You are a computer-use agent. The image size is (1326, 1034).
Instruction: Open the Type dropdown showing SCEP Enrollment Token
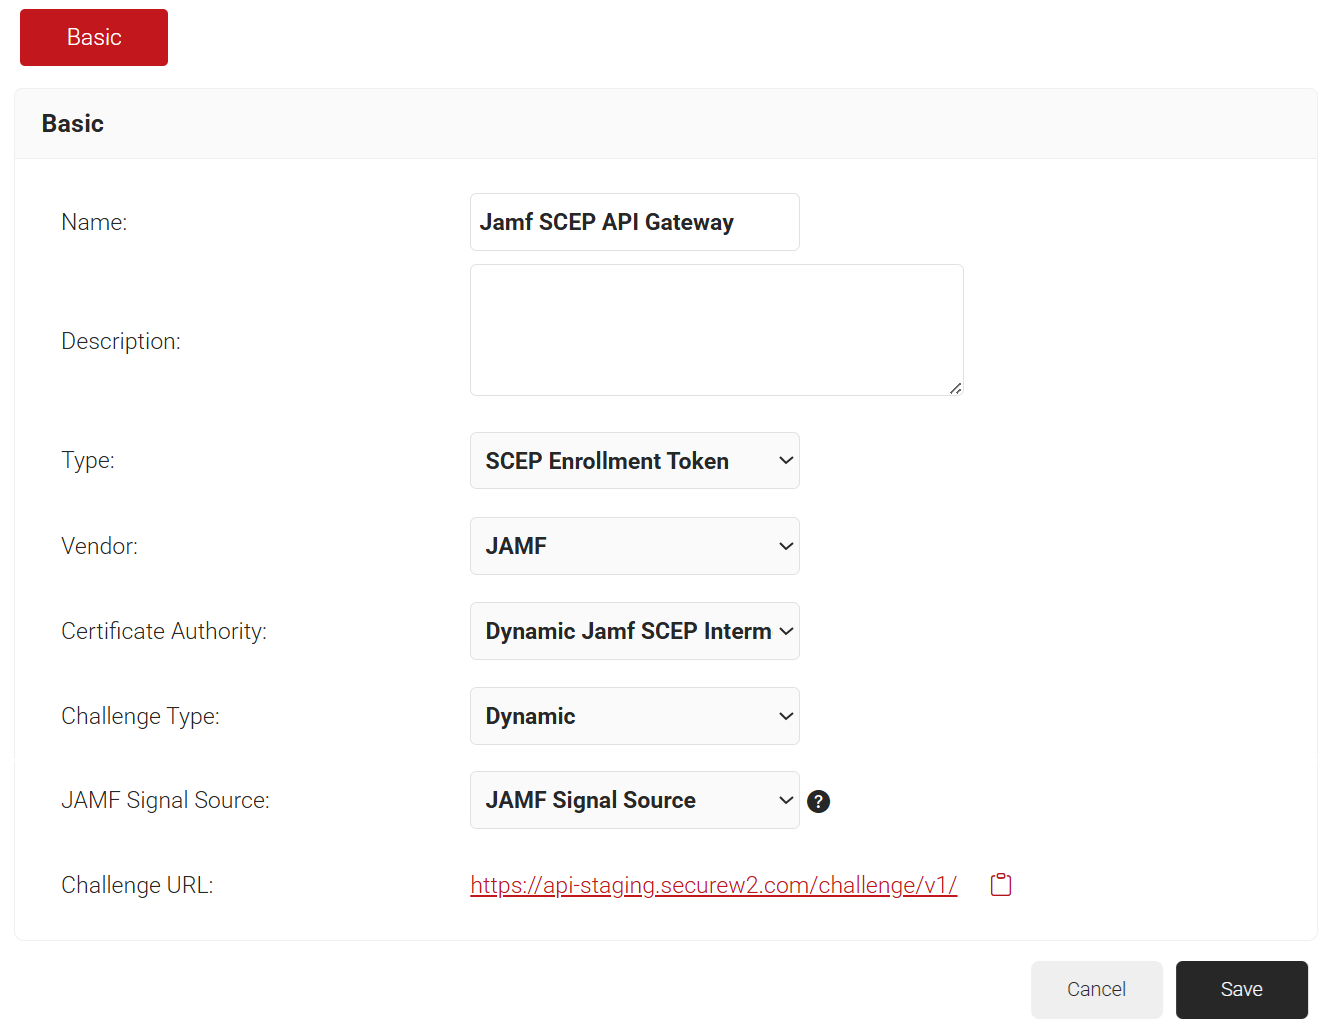coord(634,461)
